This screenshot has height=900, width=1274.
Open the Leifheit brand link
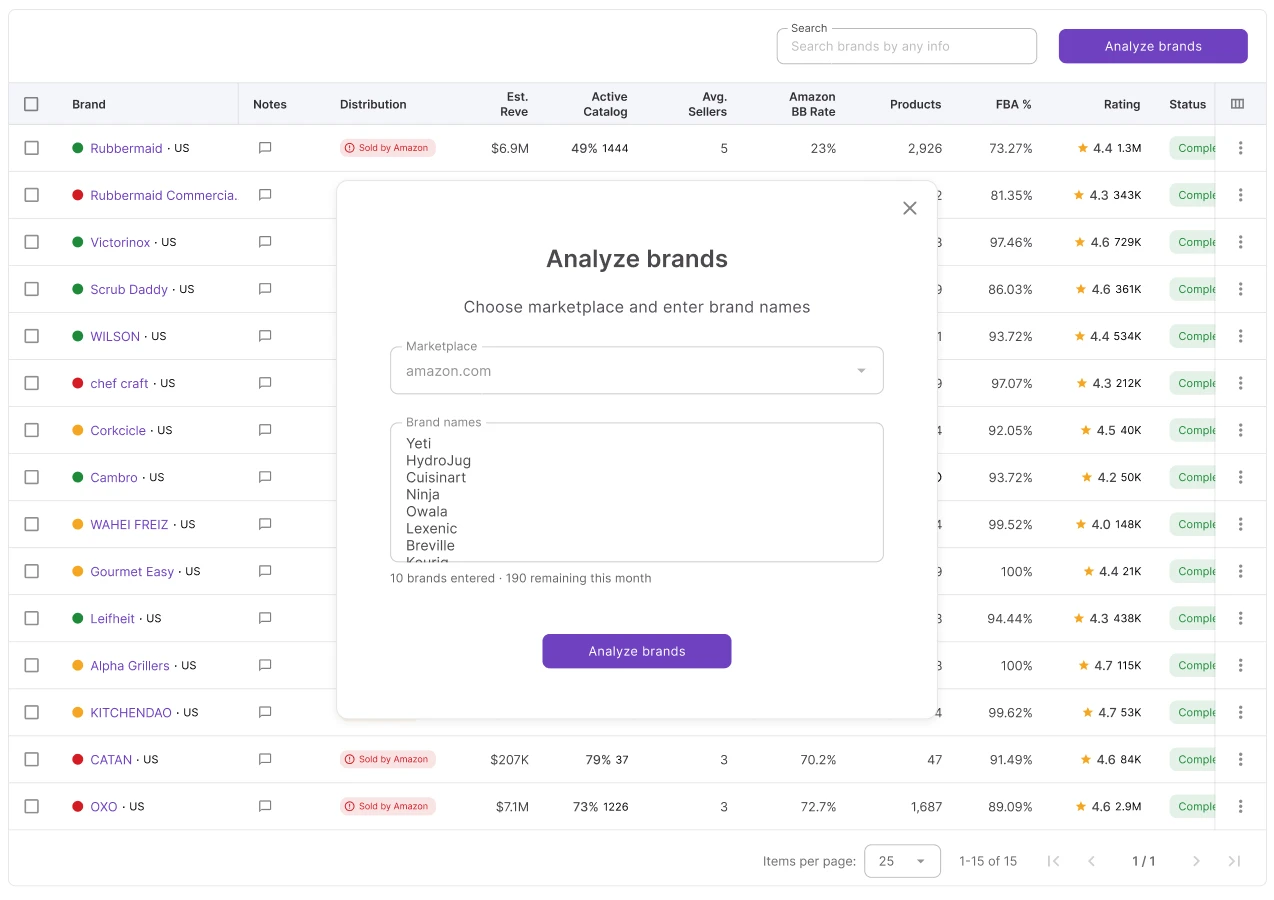coord(112,618)
